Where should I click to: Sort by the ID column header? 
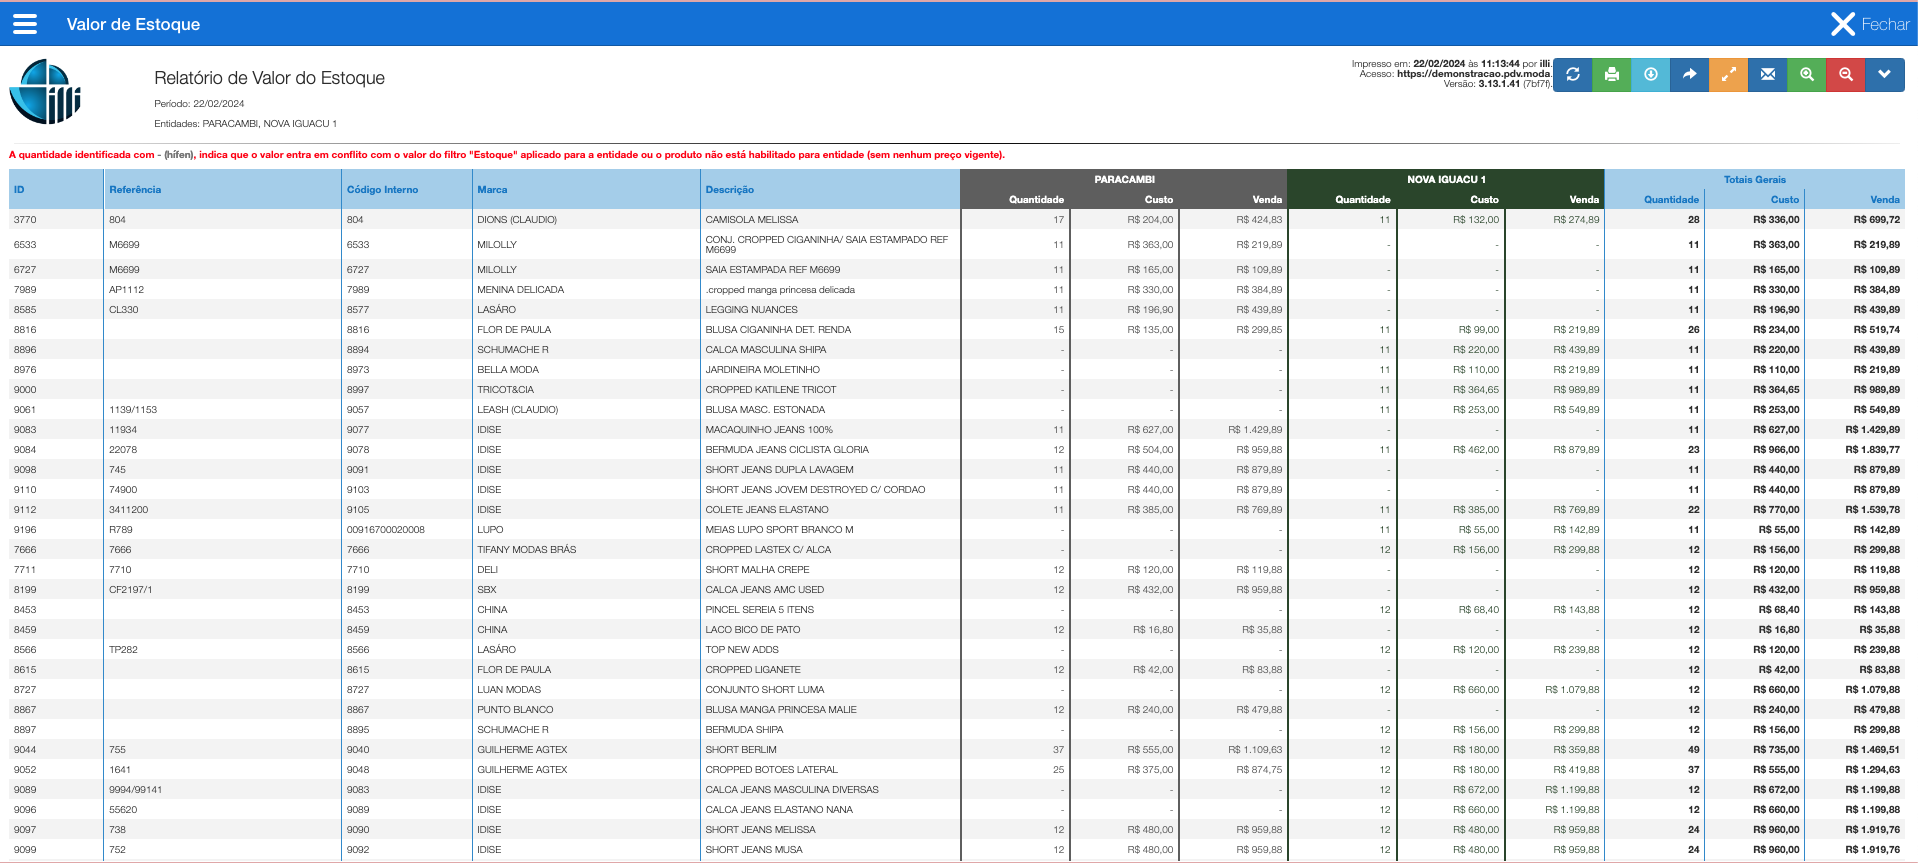pyautogui.click(x=19, y=190)
